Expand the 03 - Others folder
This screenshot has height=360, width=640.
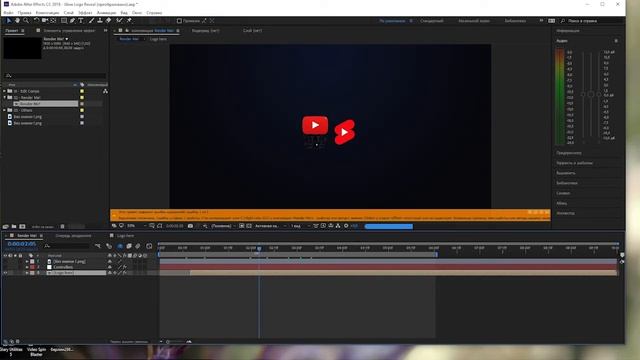point(4,110)
